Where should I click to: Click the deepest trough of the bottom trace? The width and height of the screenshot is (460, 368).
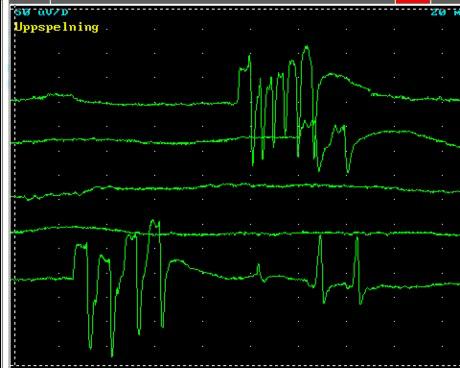[112, 354]
